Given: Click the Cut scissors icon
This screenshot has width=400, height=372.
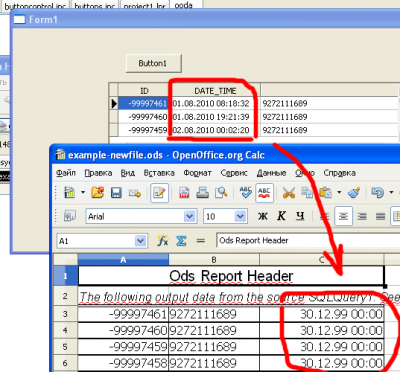Looking at the screenshot, I should pos(289,193).
